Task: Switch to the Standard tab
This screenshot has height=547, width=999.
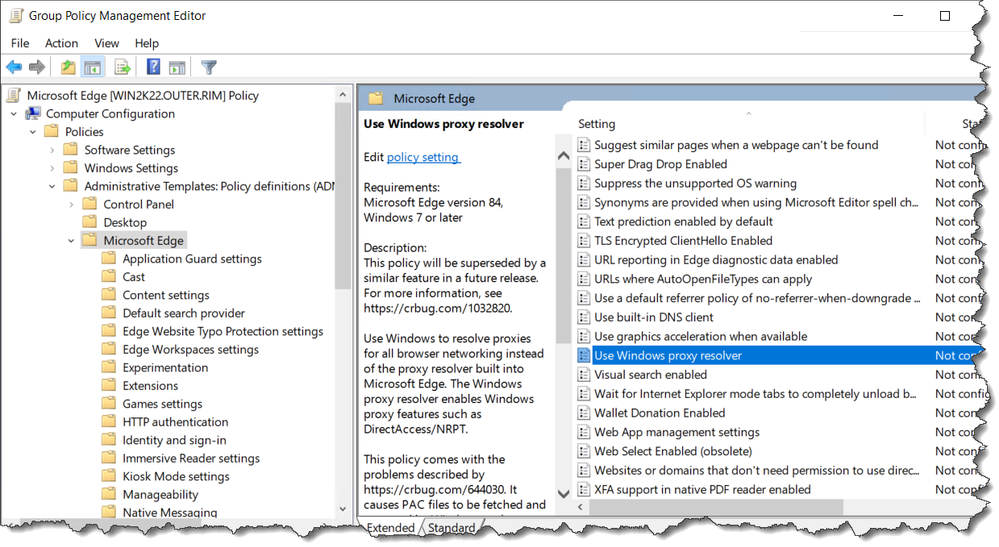Action: [x=451, y=527]
